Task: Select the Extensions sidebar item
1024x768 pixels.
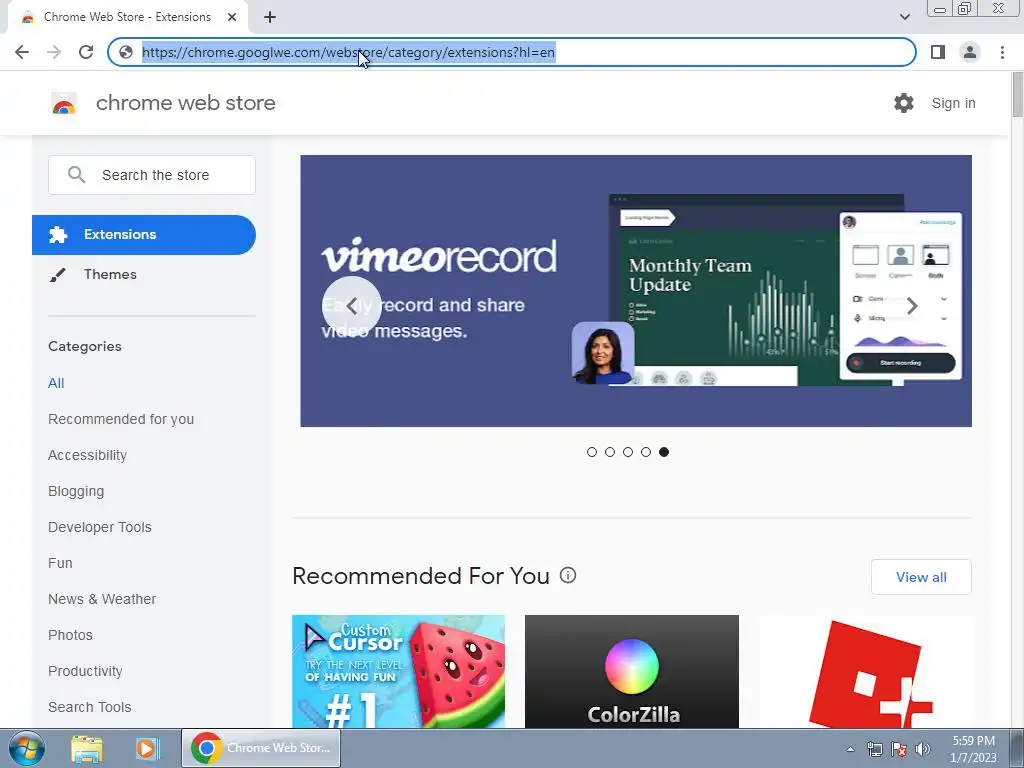Action: [x=144, y=234]
